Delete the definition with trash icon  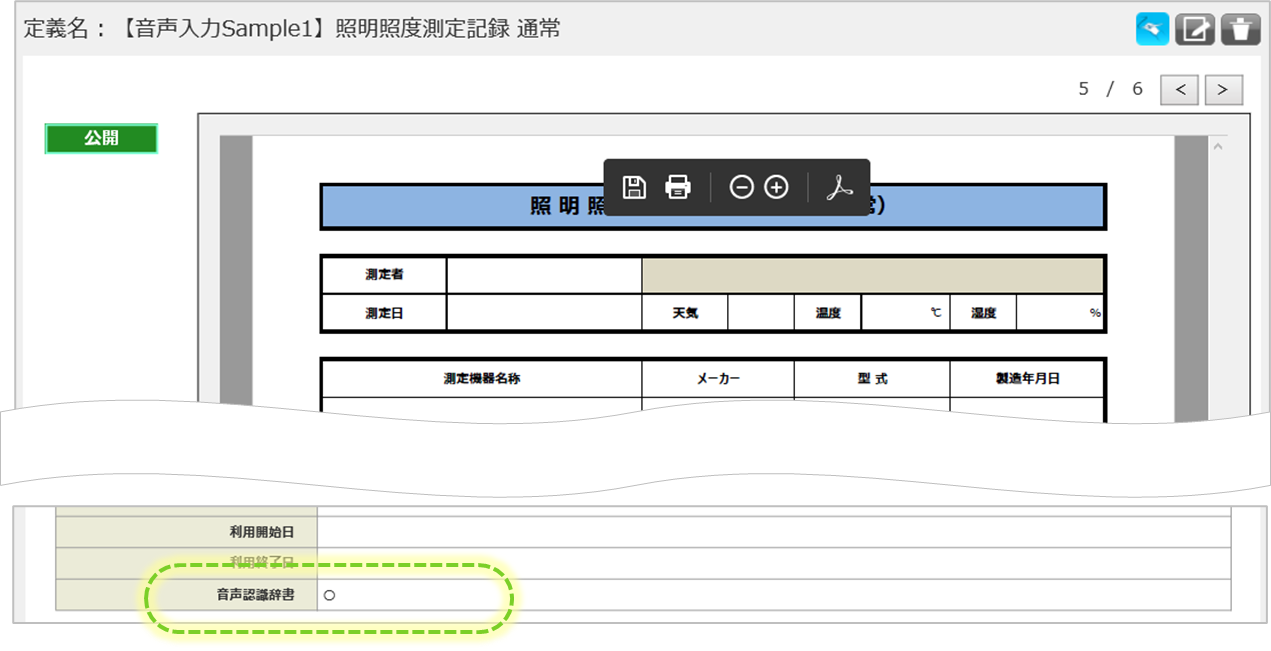point(1241,29)
